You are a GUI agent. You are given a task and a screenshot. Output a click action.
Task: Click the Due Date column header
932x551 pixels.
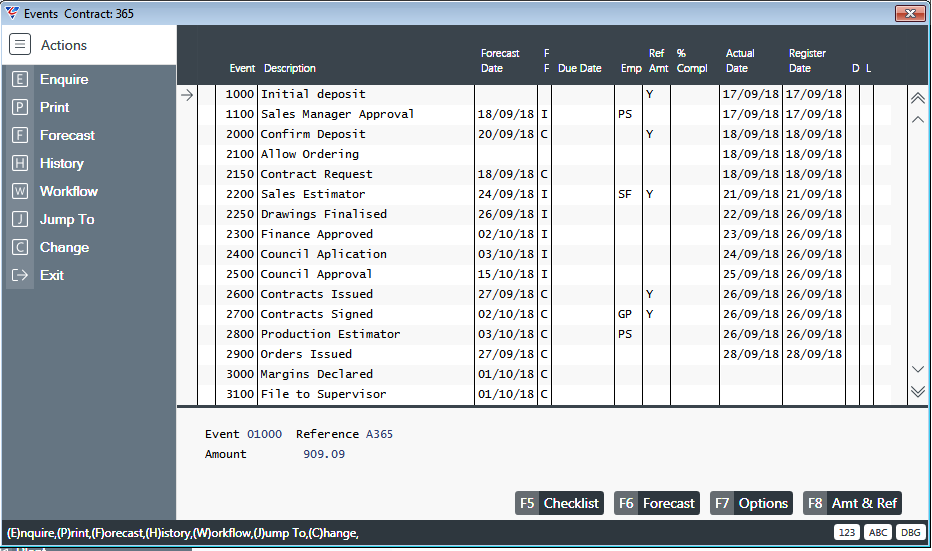coord(580,68)
